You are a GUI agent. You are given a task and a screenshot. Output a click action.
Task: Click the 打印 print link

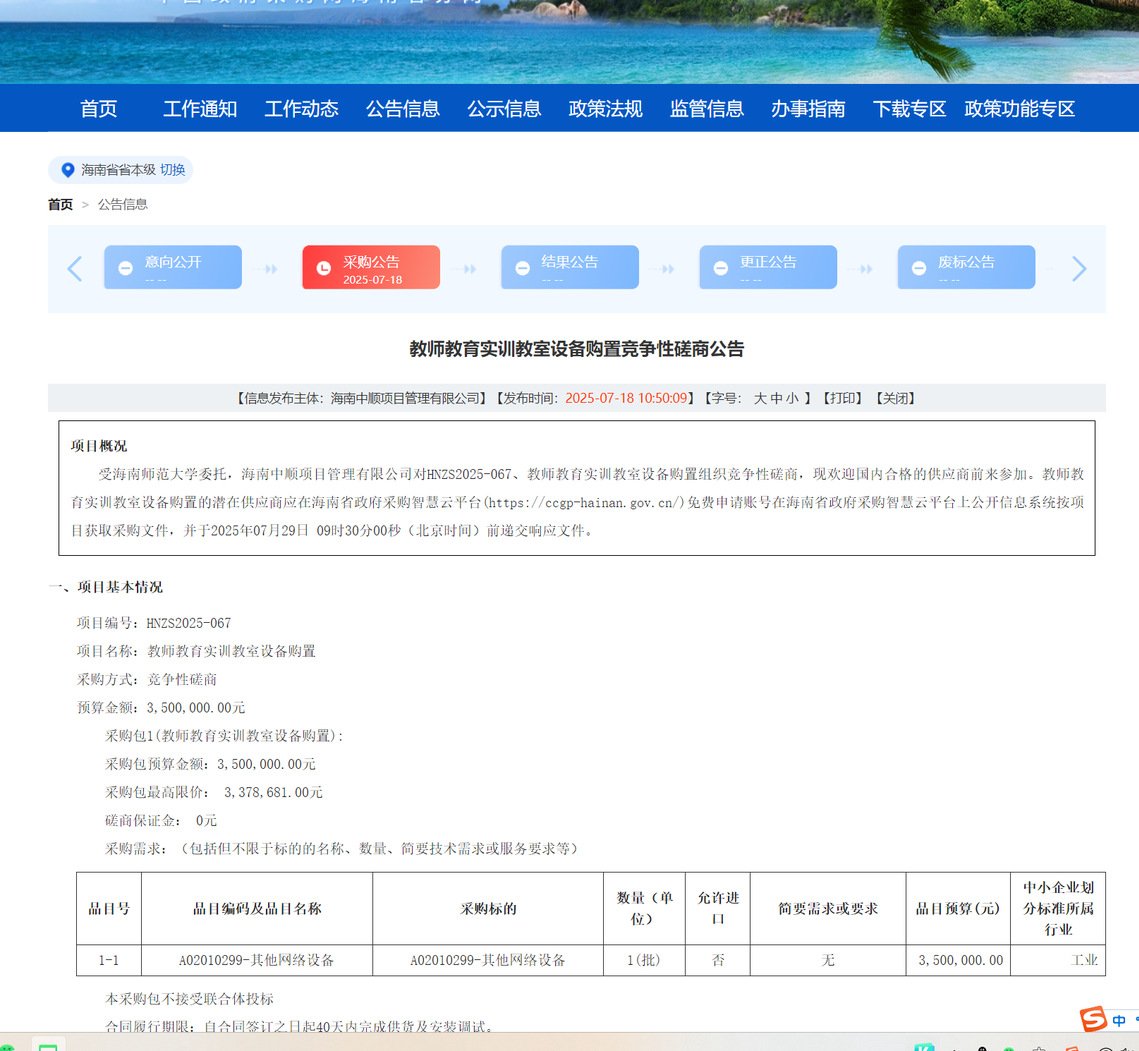coord(842,398)
